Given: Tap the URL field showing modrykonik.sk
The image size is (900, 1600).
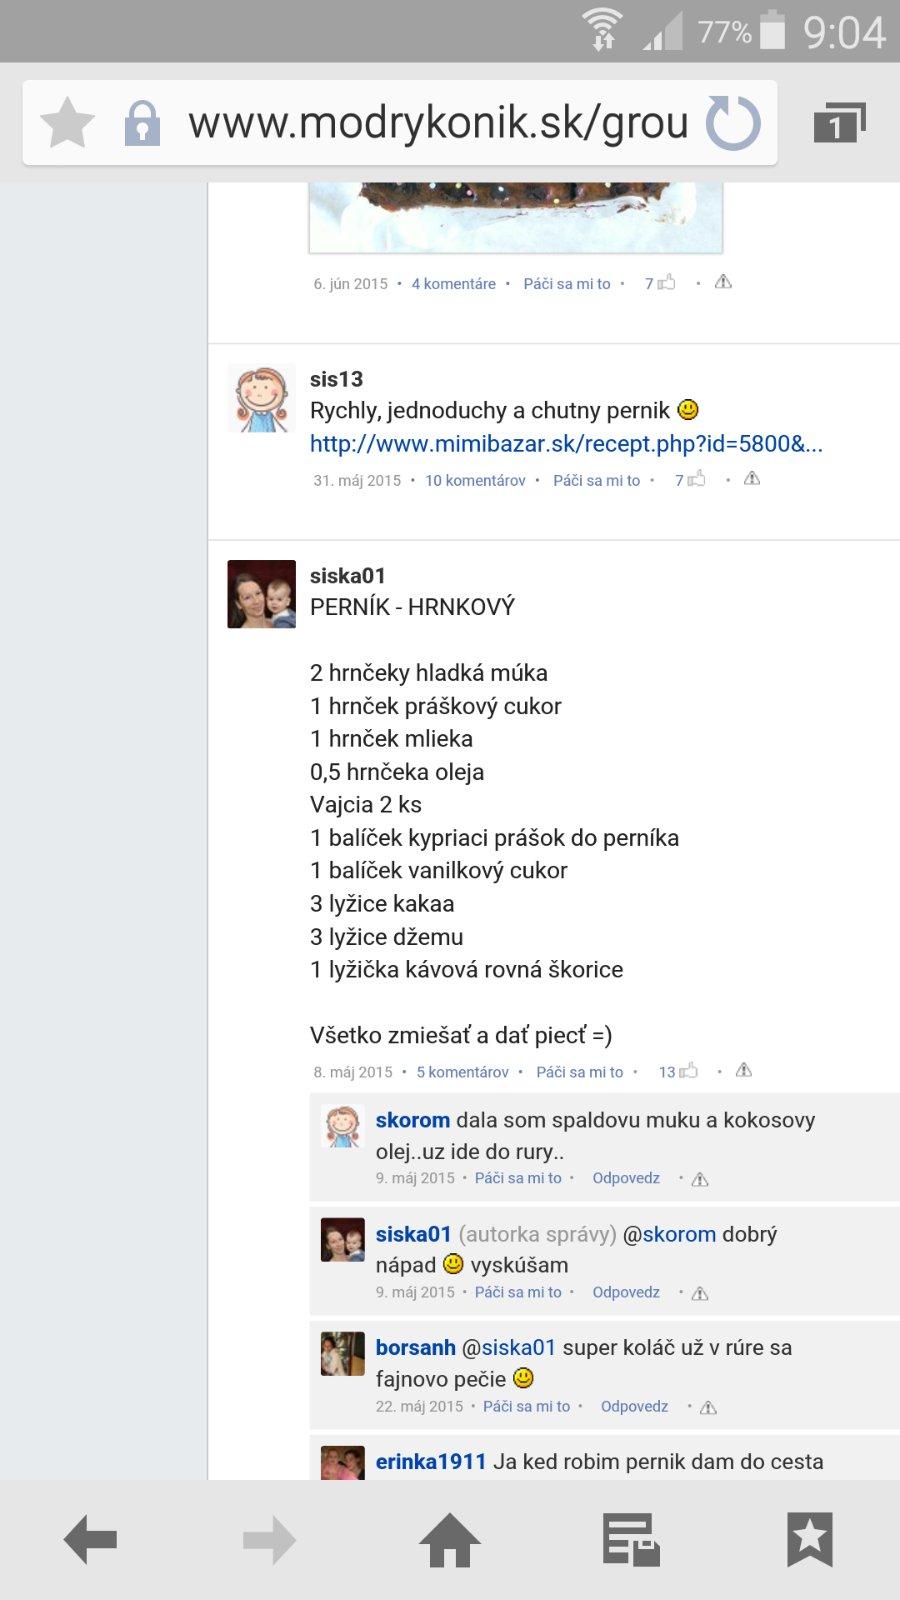Looking at the screenshot, I should click(438, 123).
